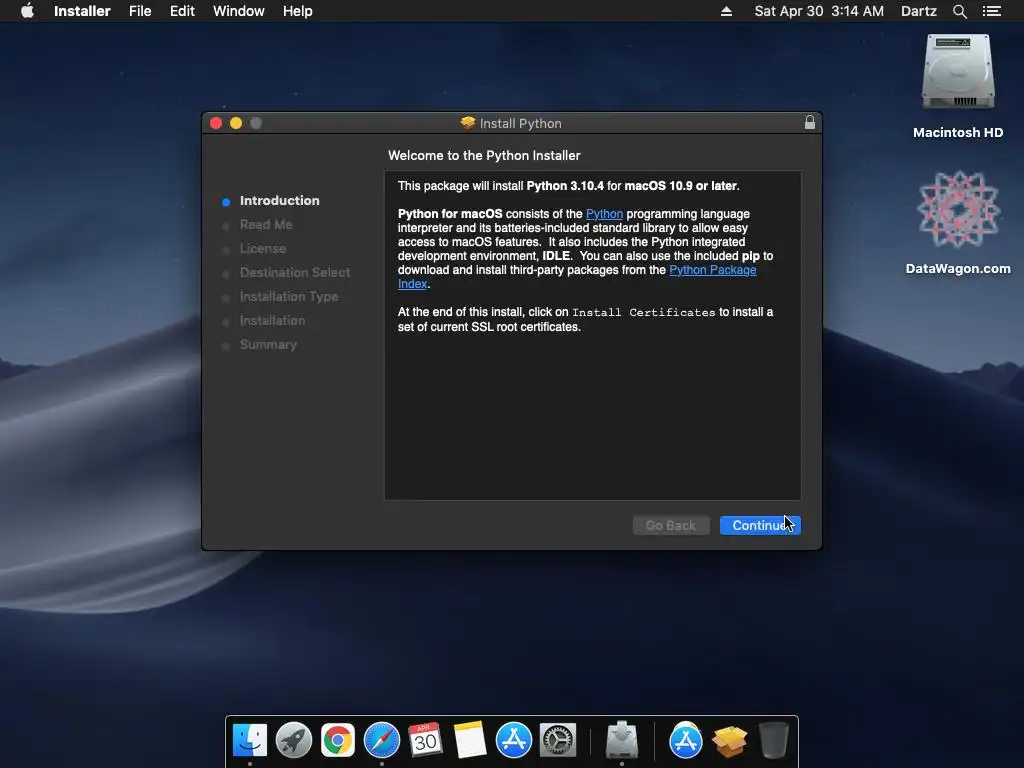Follow the Python Package Index link
The width and height of the screenshot is (1024, 768).
click(712, 270)
